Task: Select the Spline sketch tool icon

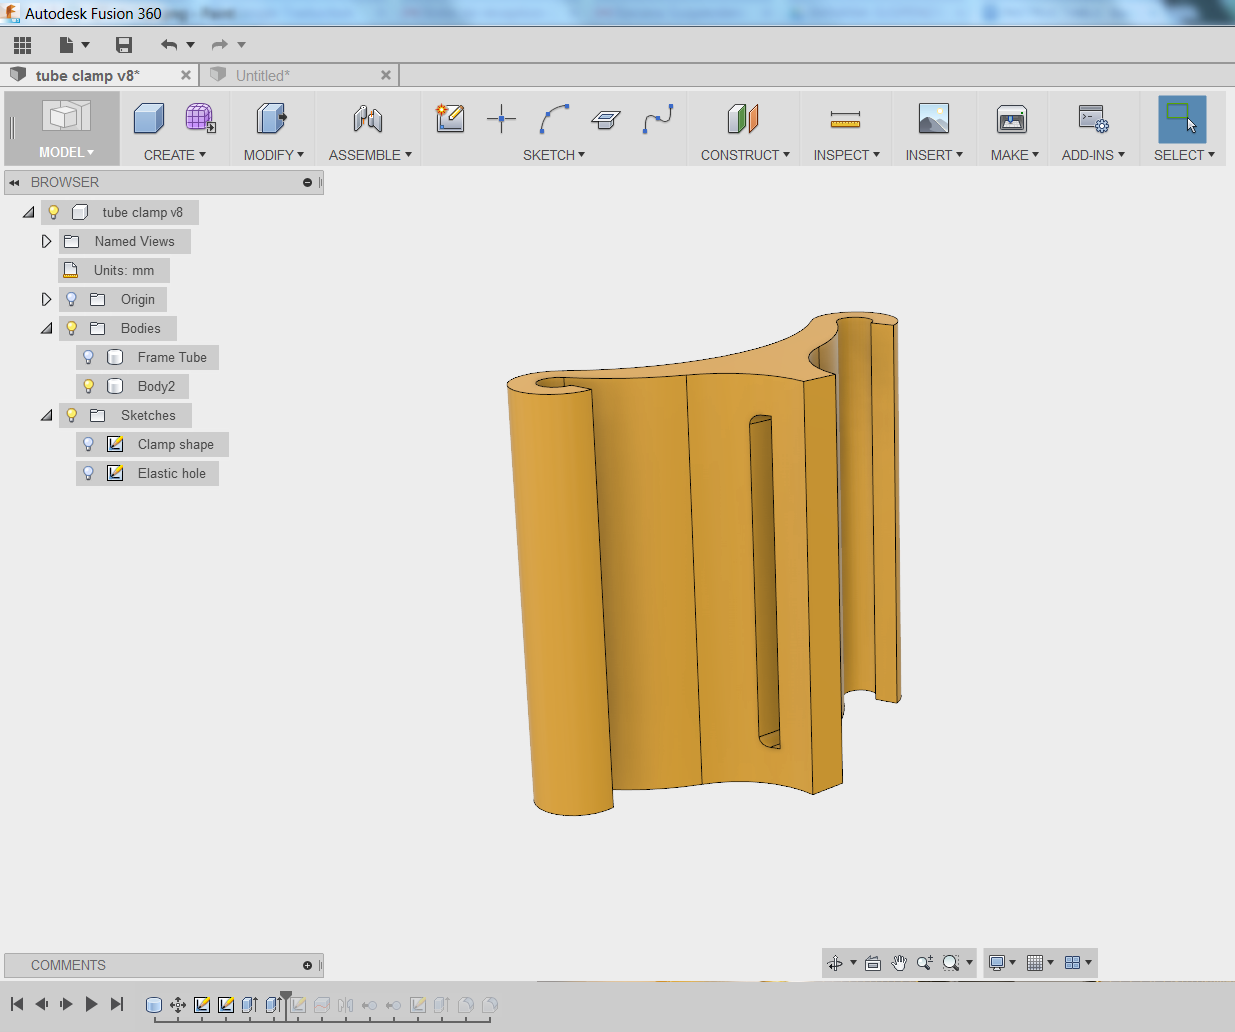Action: 658,118
